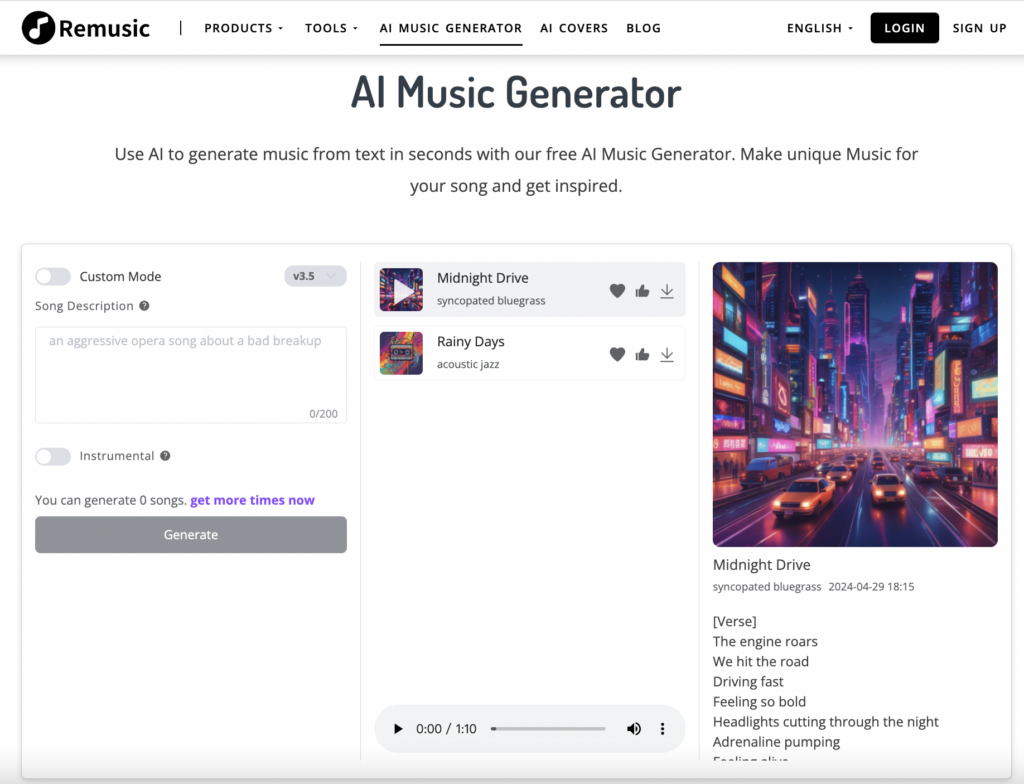1024x784 pixels.
Task: Open the v3.5 model version dropdown
Action: [x=315, y=276]
